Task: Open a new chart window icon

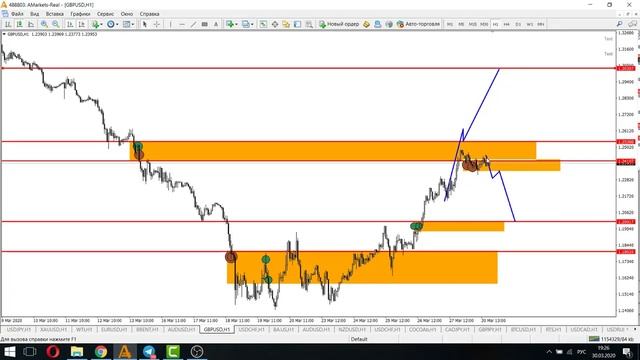Action: [230, 24]
